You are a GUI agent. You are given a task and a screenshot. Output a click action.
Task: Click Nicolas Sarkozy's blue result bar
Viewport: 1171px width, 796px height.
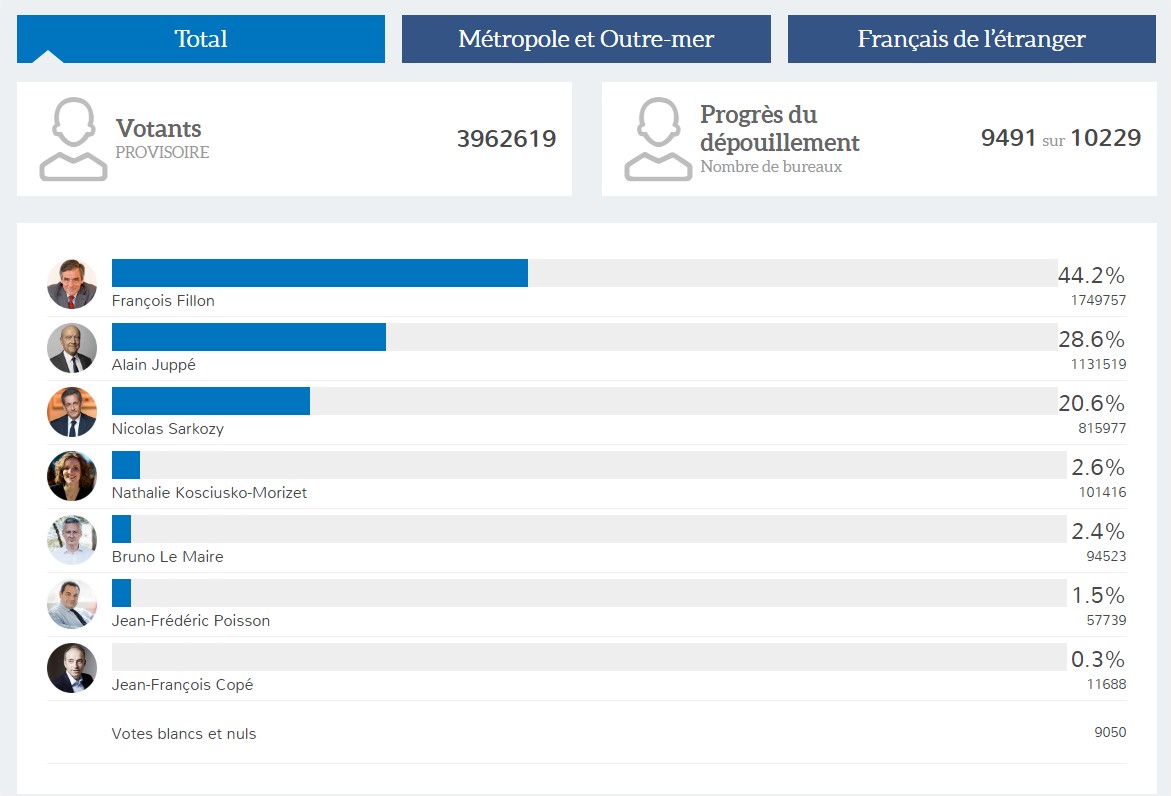point(211,401)
